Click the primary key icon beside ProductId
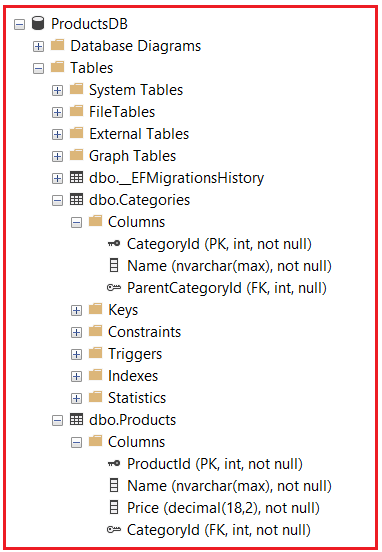 pos(114,463)
